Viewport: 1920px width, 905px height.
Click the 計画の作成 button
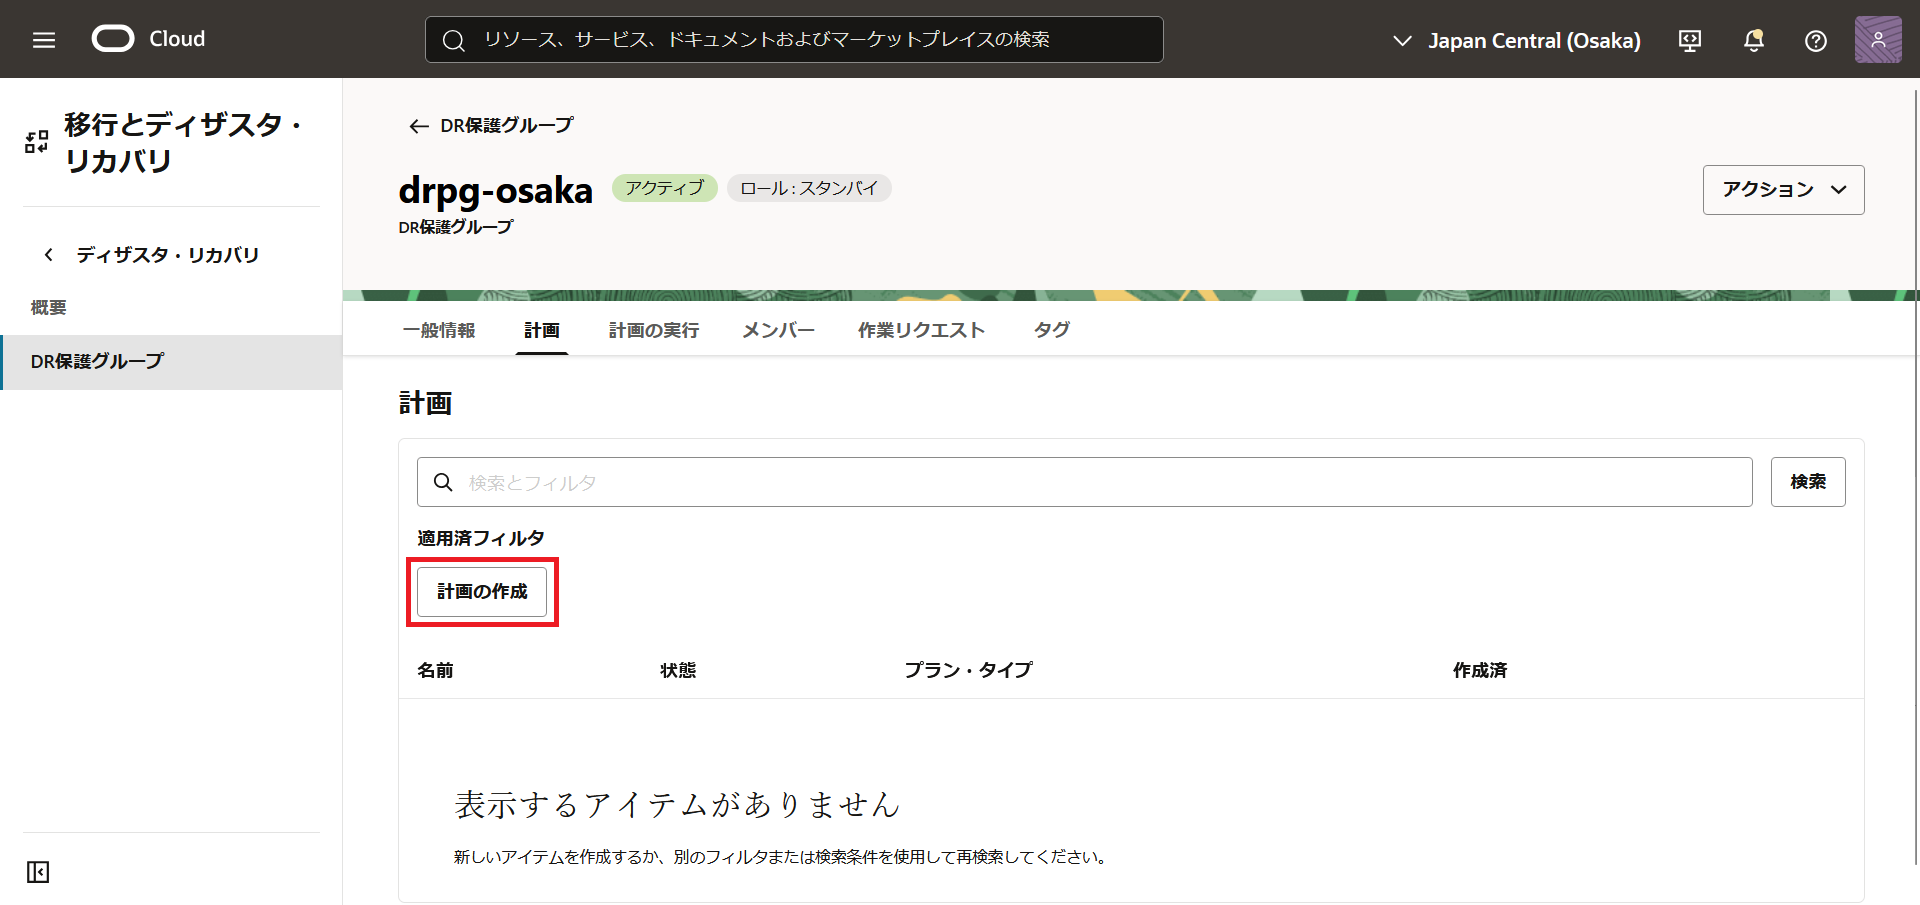pos(482,591)
